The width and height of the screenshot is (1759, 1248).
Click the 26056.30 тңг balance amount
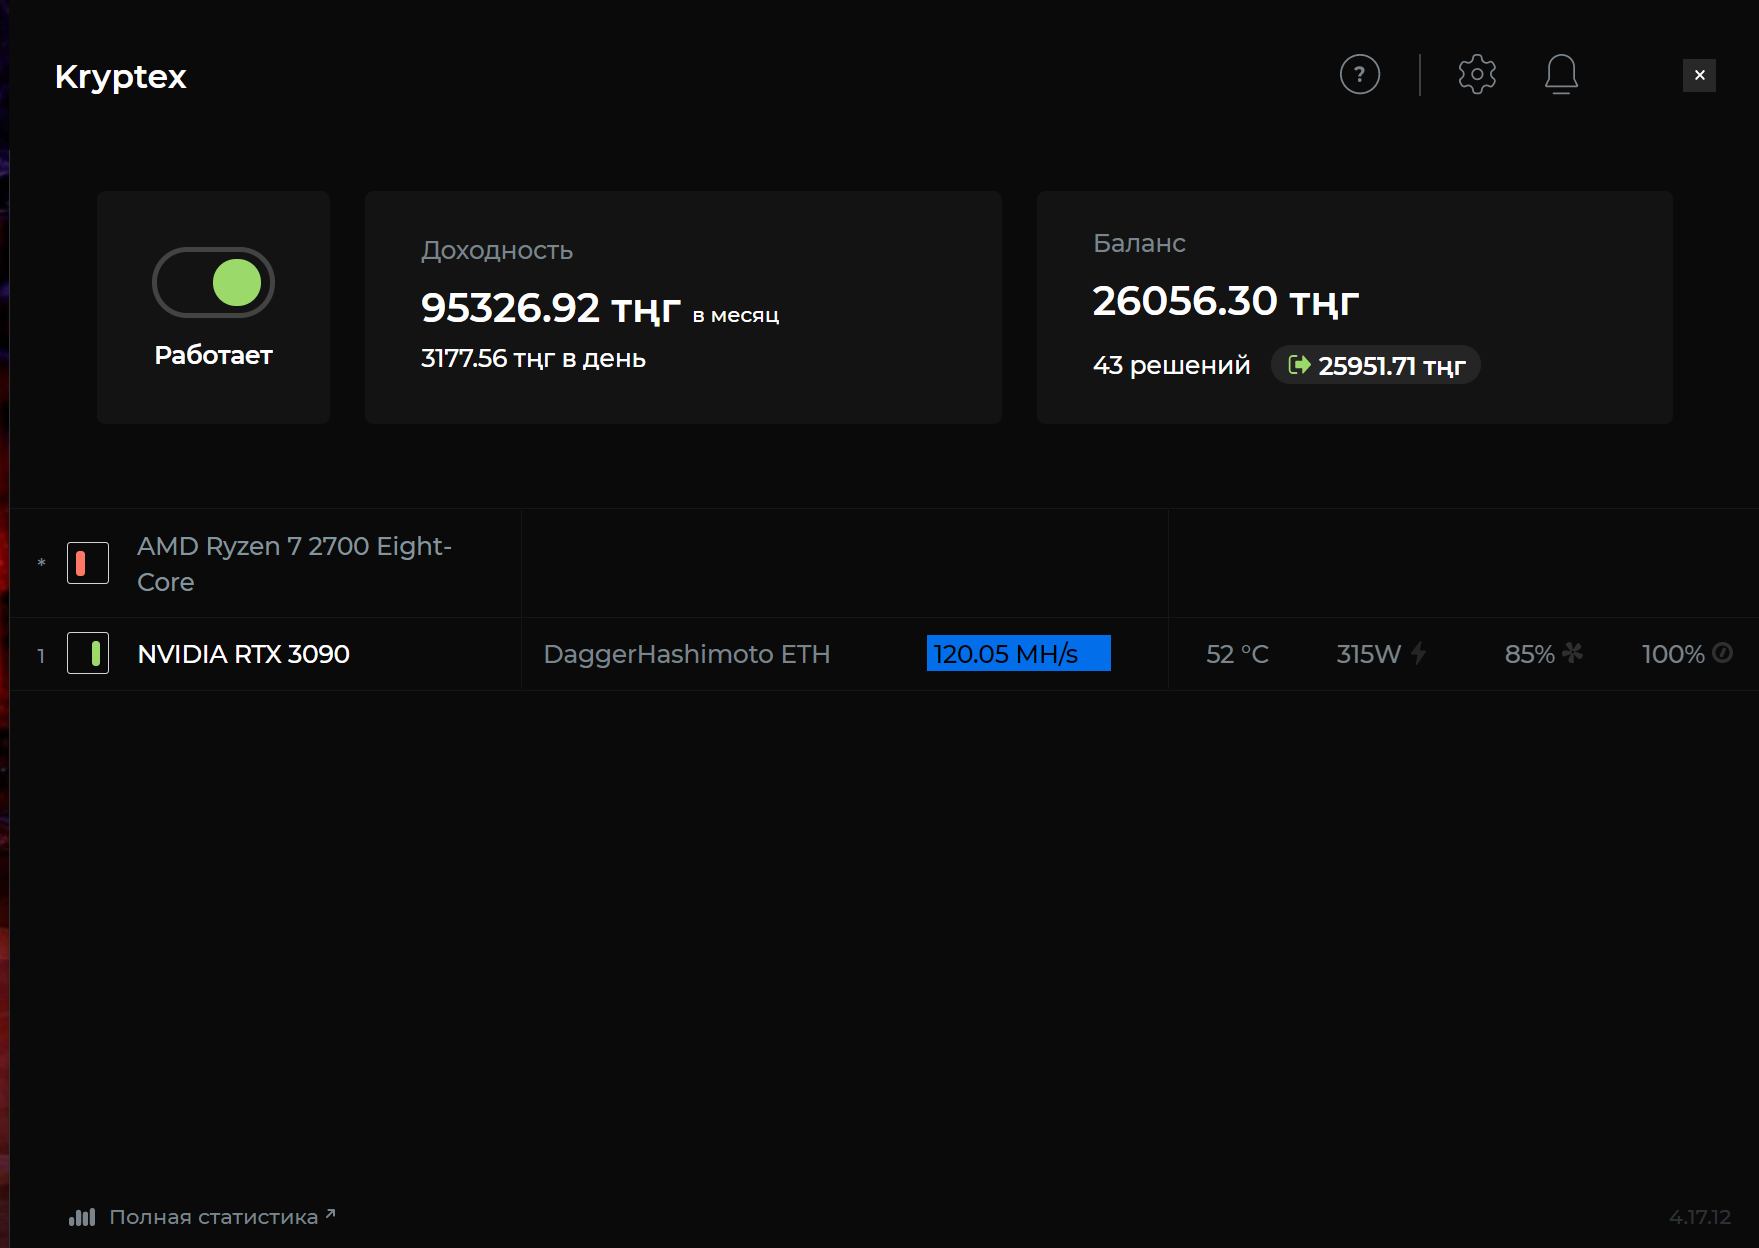1226,301
